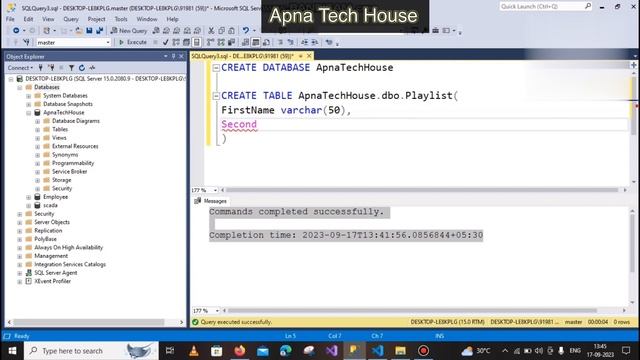Click Display Estimated Execution Plan icon
Viewport: 640px width, 360px height.
(176, 42)
